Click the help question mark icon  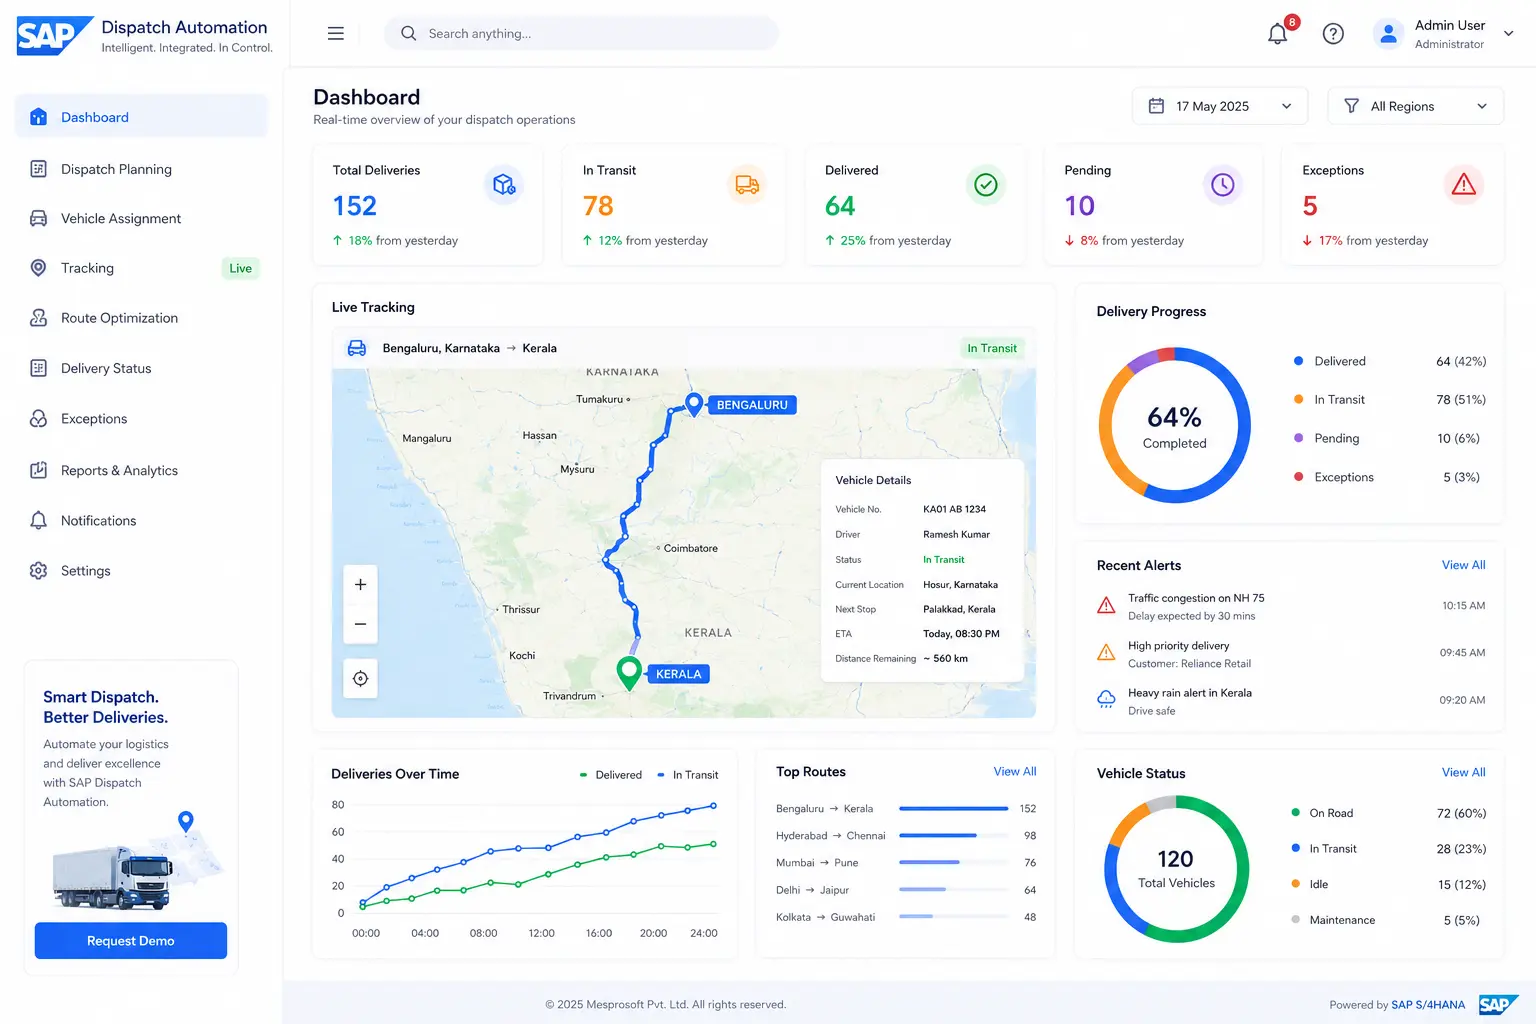point(1333,34)
